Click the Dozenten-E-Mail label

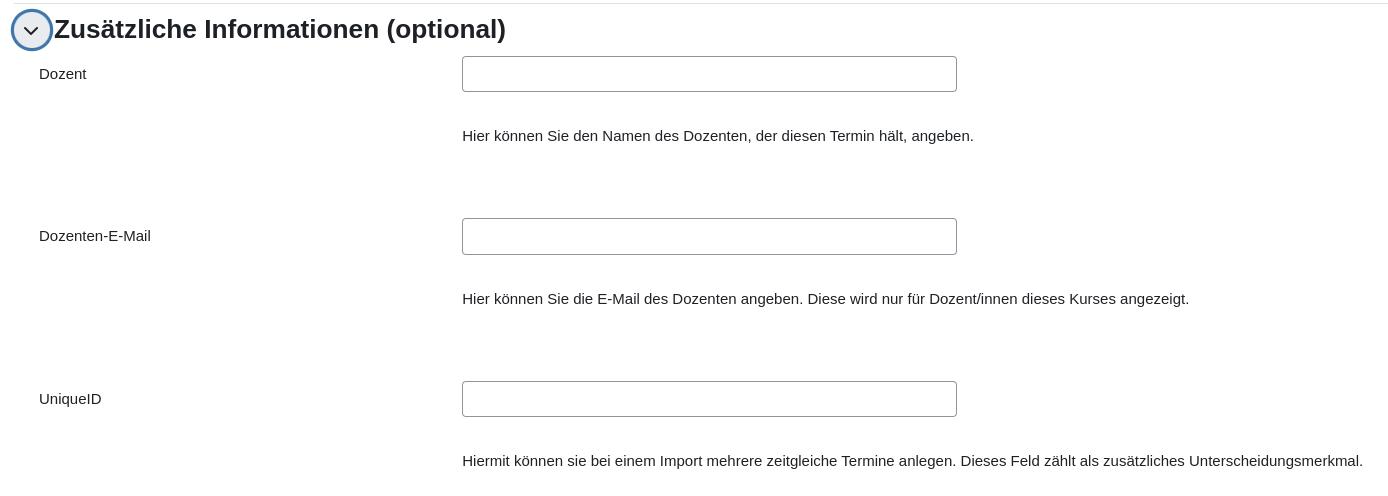click(94, 236)
